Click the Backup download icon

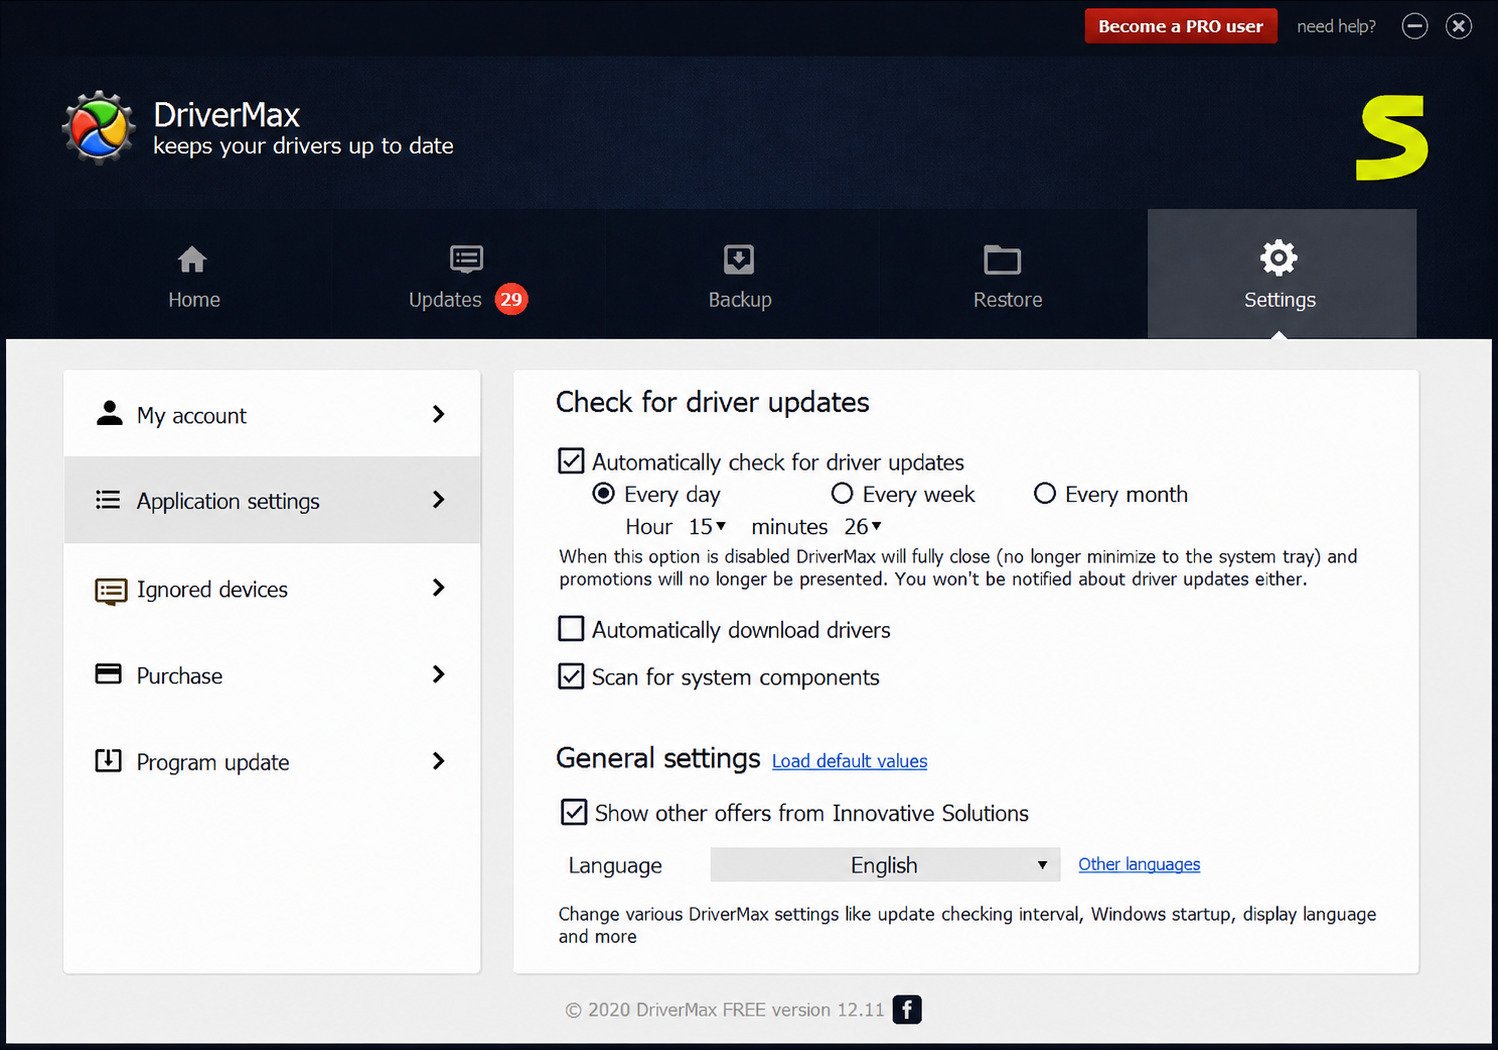tap(739, 260)
